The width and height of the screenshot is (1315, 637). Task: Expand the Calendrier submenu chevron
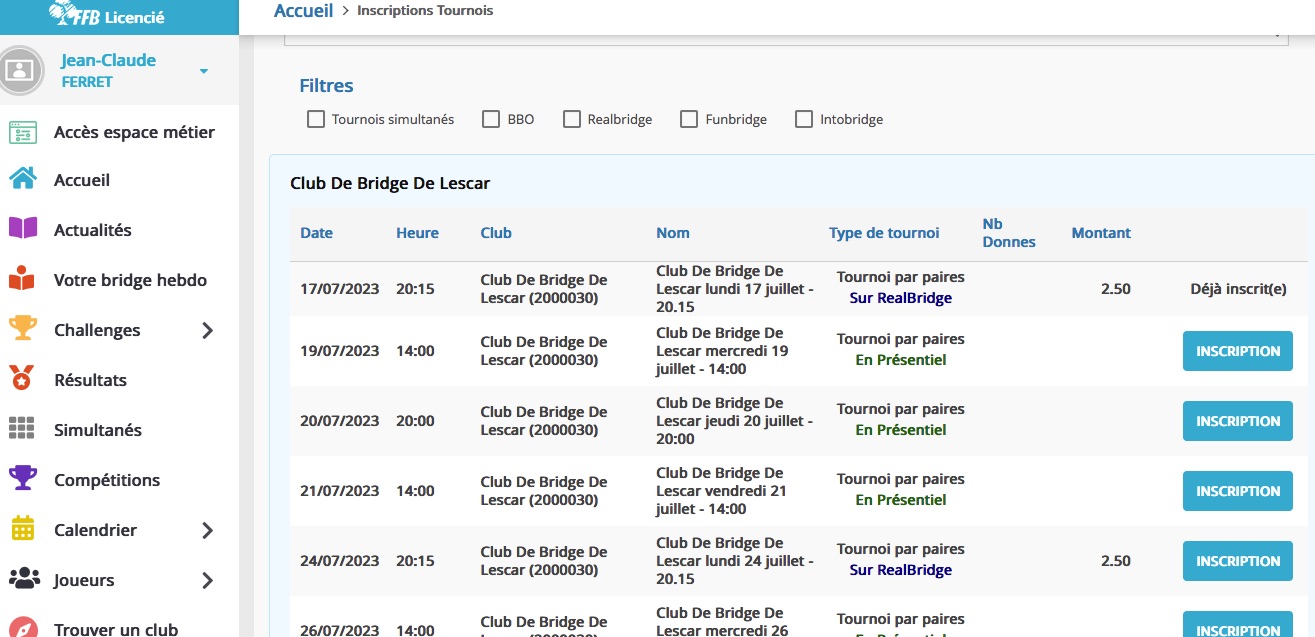click(207, 530)
